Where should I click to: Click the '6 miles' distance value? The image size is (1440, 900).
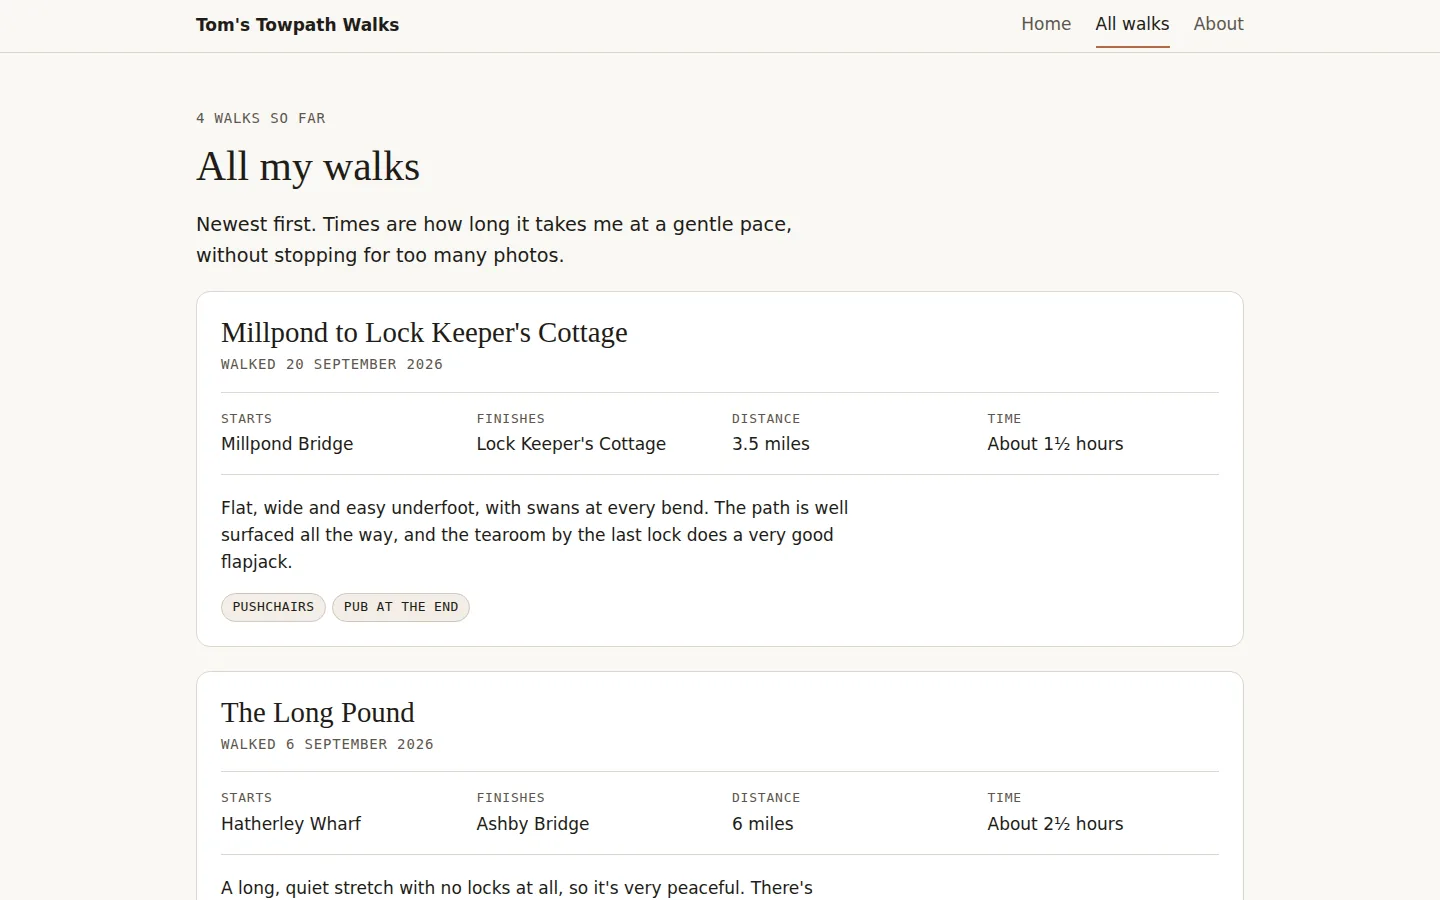[763, 824]
